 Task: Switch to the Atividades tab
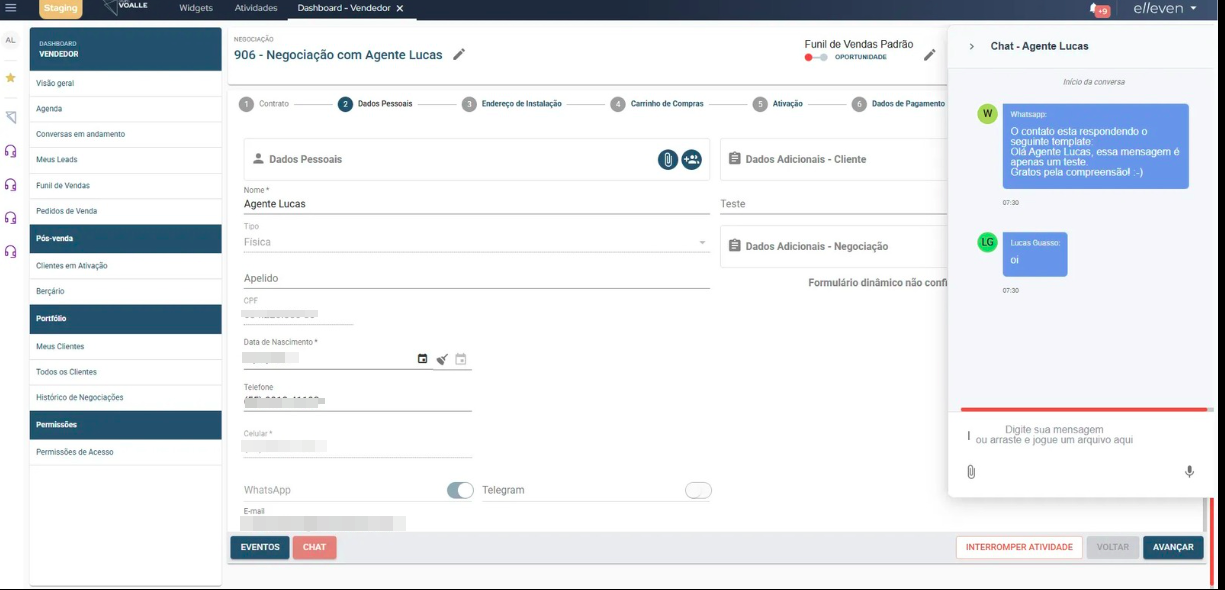pos(255,8)
